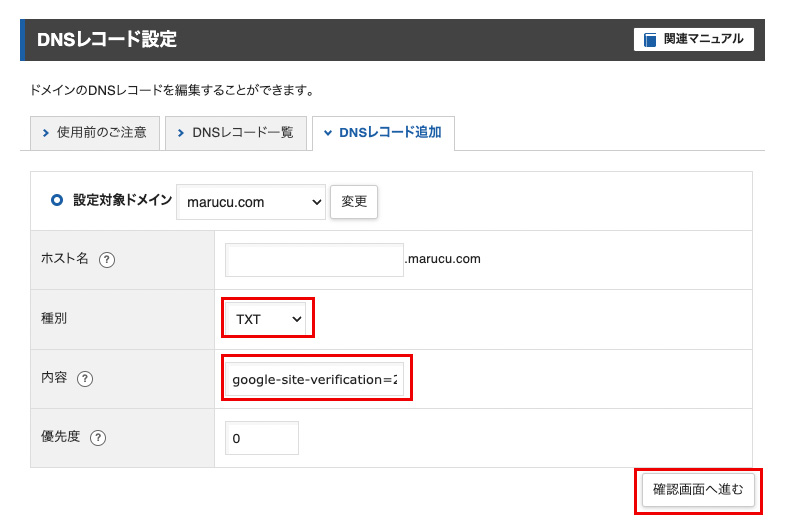Image resolution: width=806 pixels, height=532 pixels.
Task: Click the question mark icon beside 内容
Action: click(x=85, y=379)
